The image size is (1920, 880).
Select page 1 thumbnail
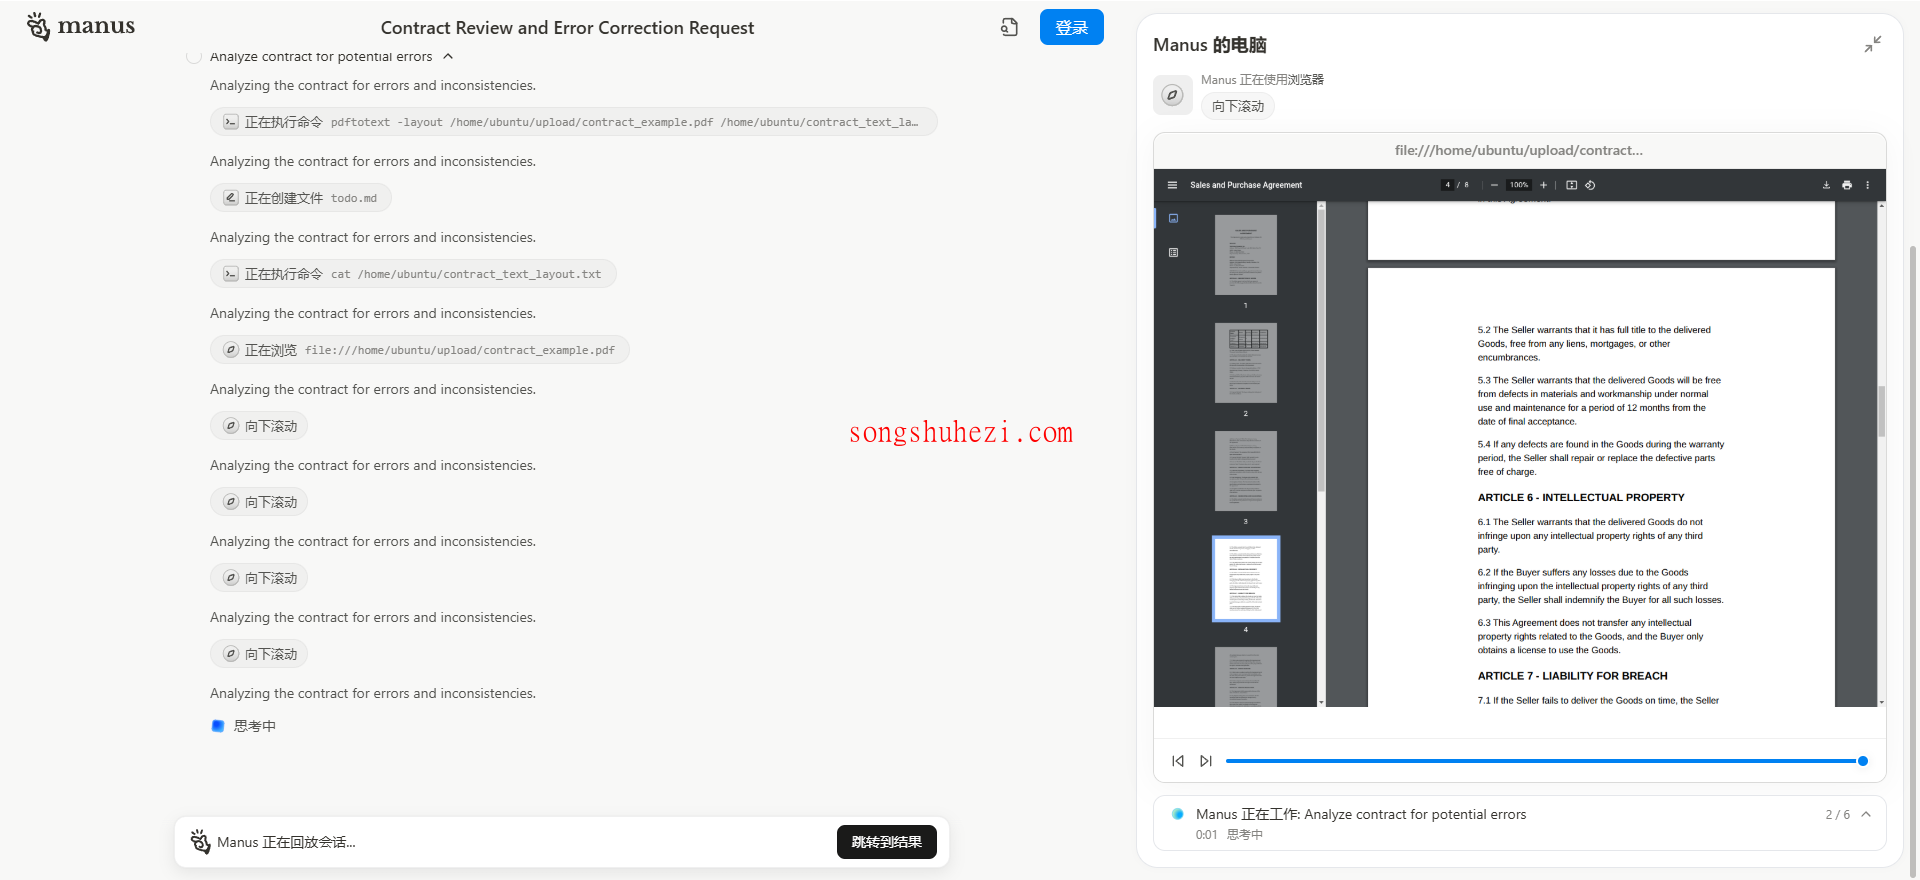pos(1245,255)
